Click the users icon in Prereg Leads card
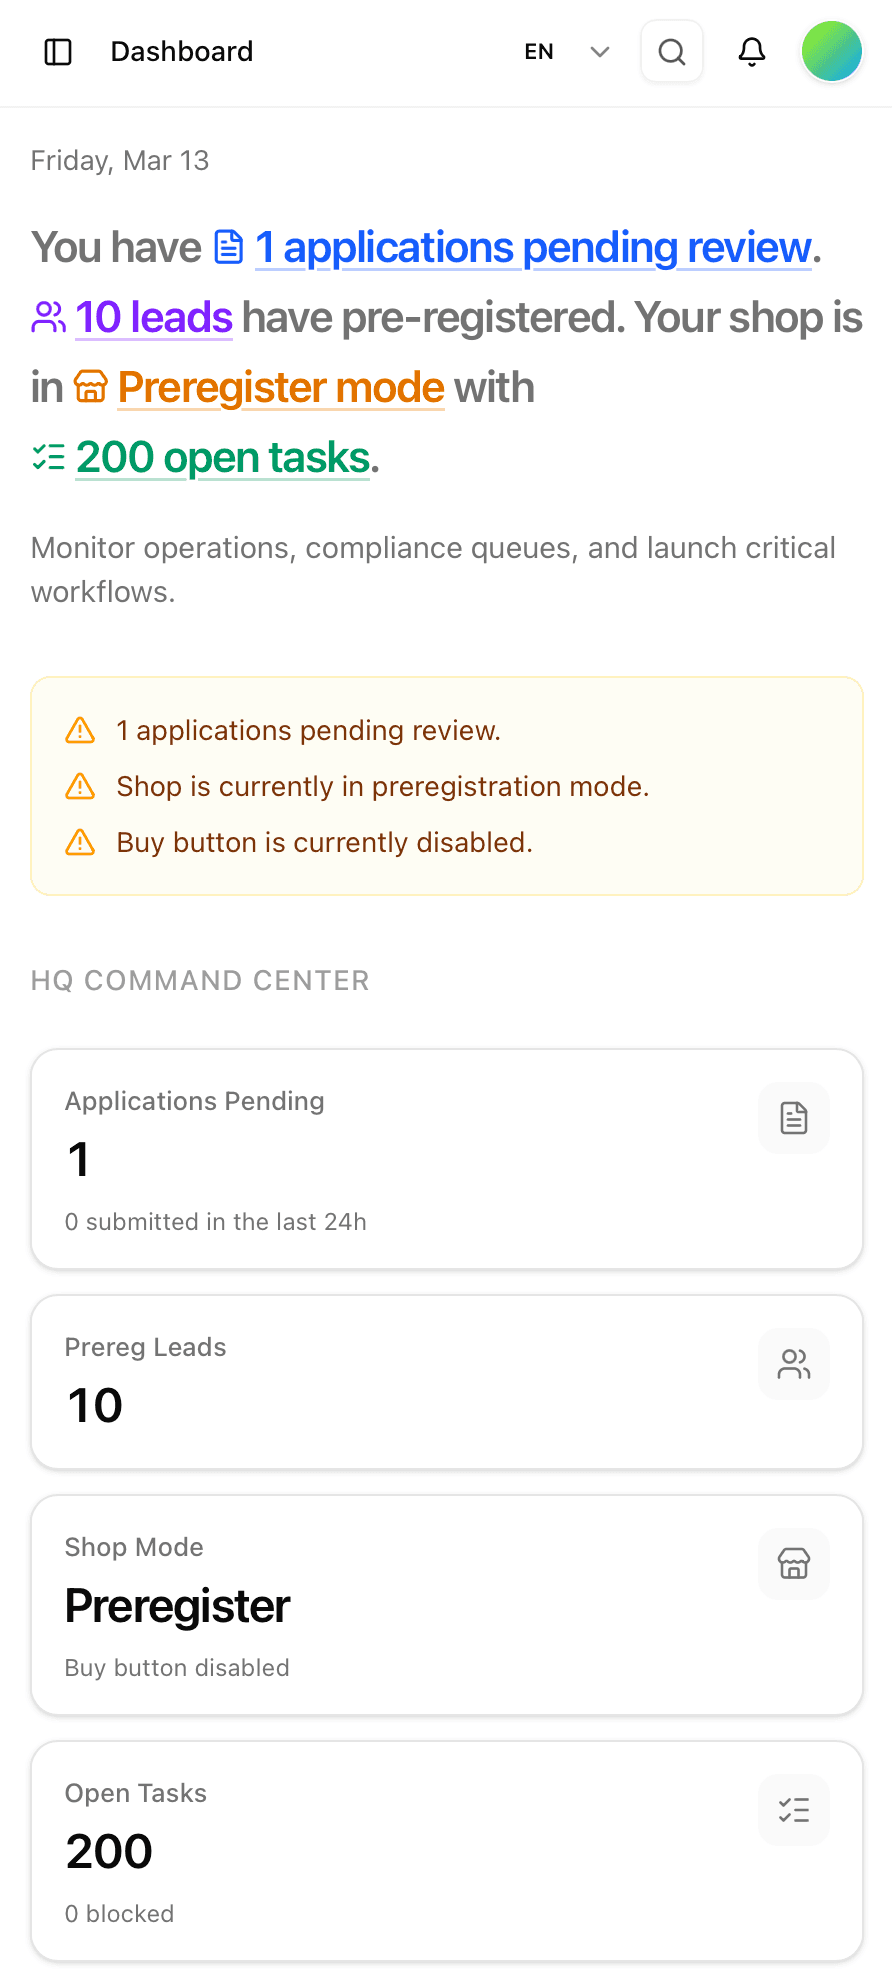Image resolution: width=892 pixels, height=1974 pixels. pyautogui.click(x=794, y=1364)
